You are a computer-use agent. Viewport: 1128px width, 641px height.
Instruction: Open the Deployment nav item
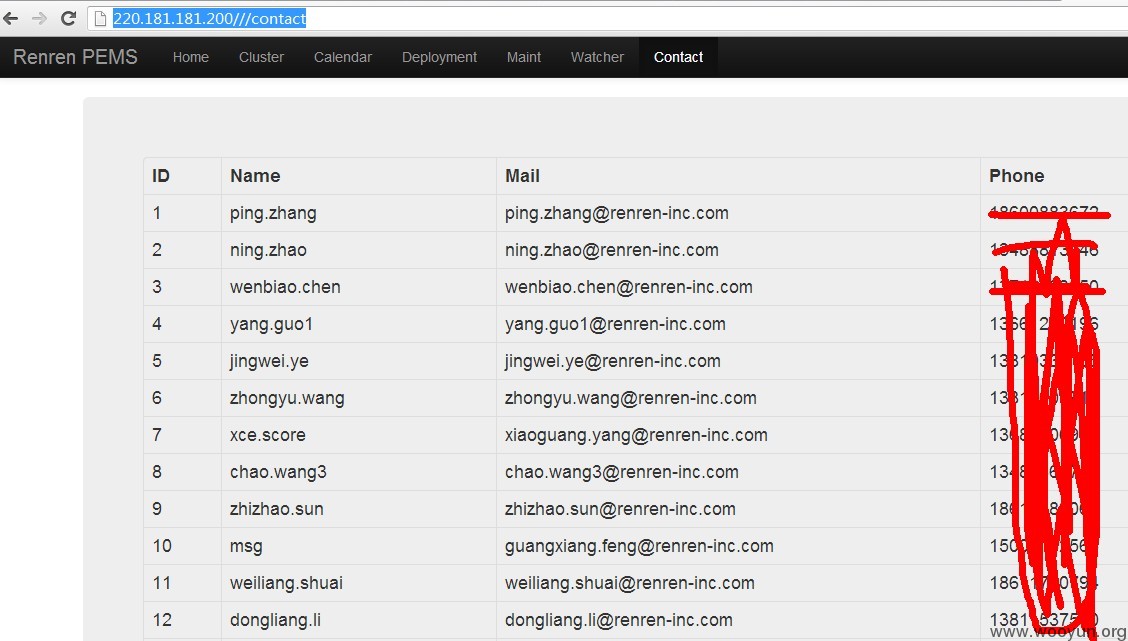(440, 58)
